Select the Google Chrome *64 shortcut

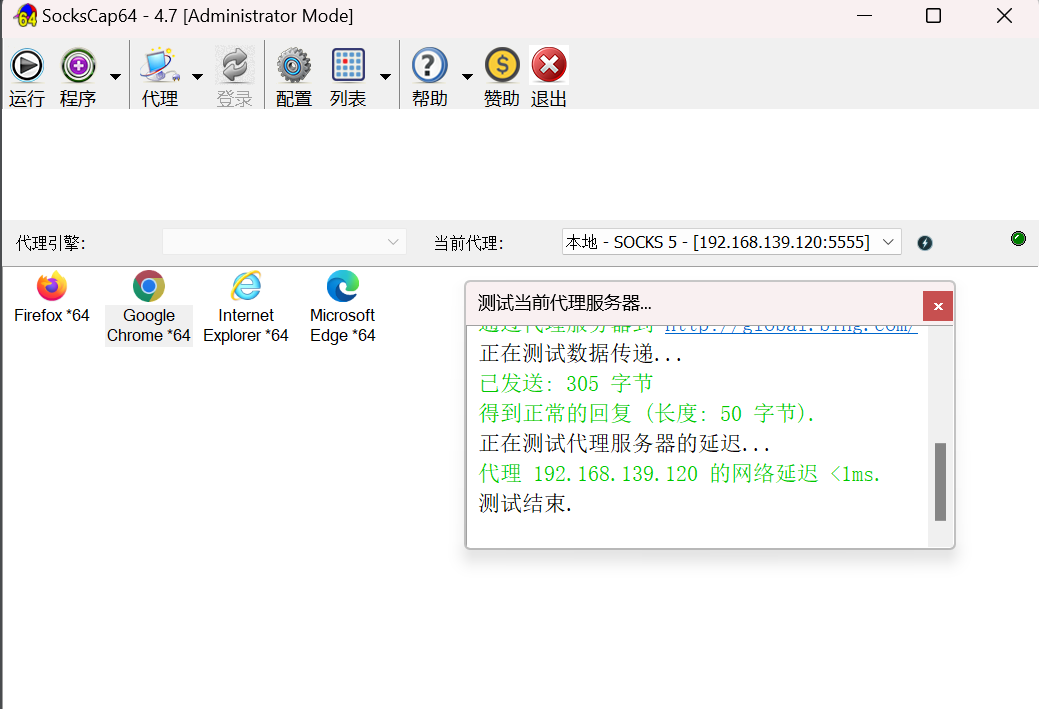[149, 307]
